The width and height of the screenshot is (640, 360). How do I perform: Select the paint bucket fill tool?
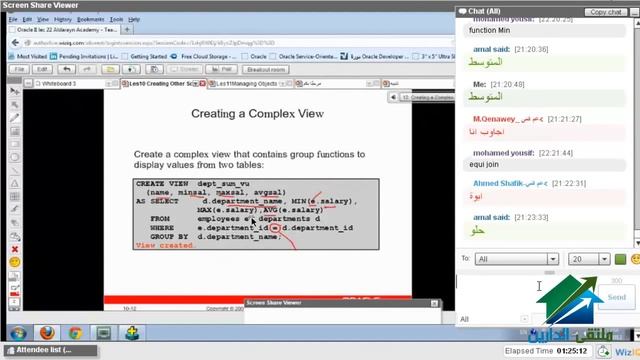pos(15,236)
